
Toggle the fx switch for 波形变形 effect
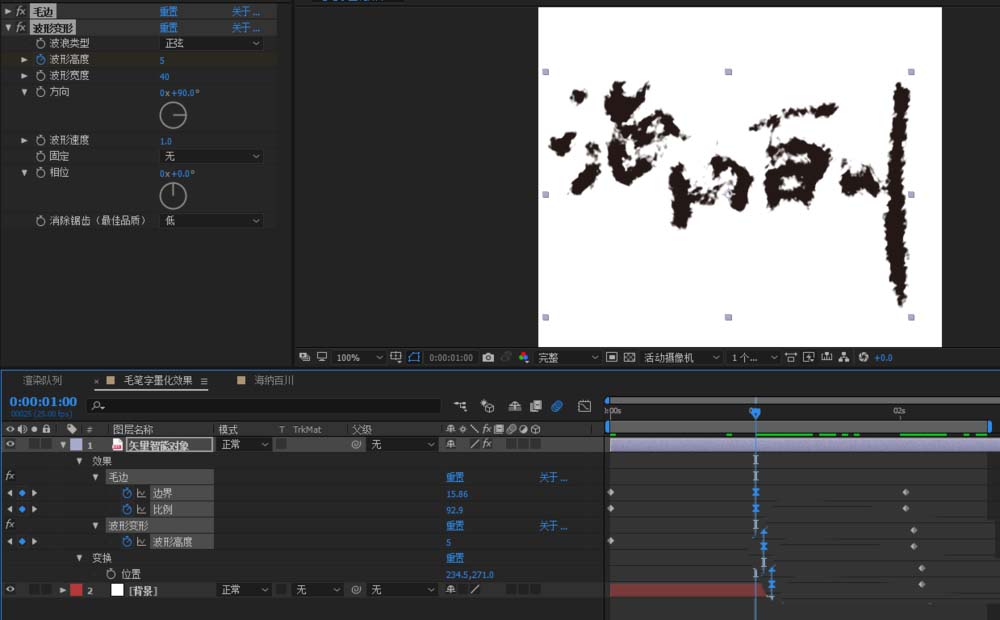[20, 28]
